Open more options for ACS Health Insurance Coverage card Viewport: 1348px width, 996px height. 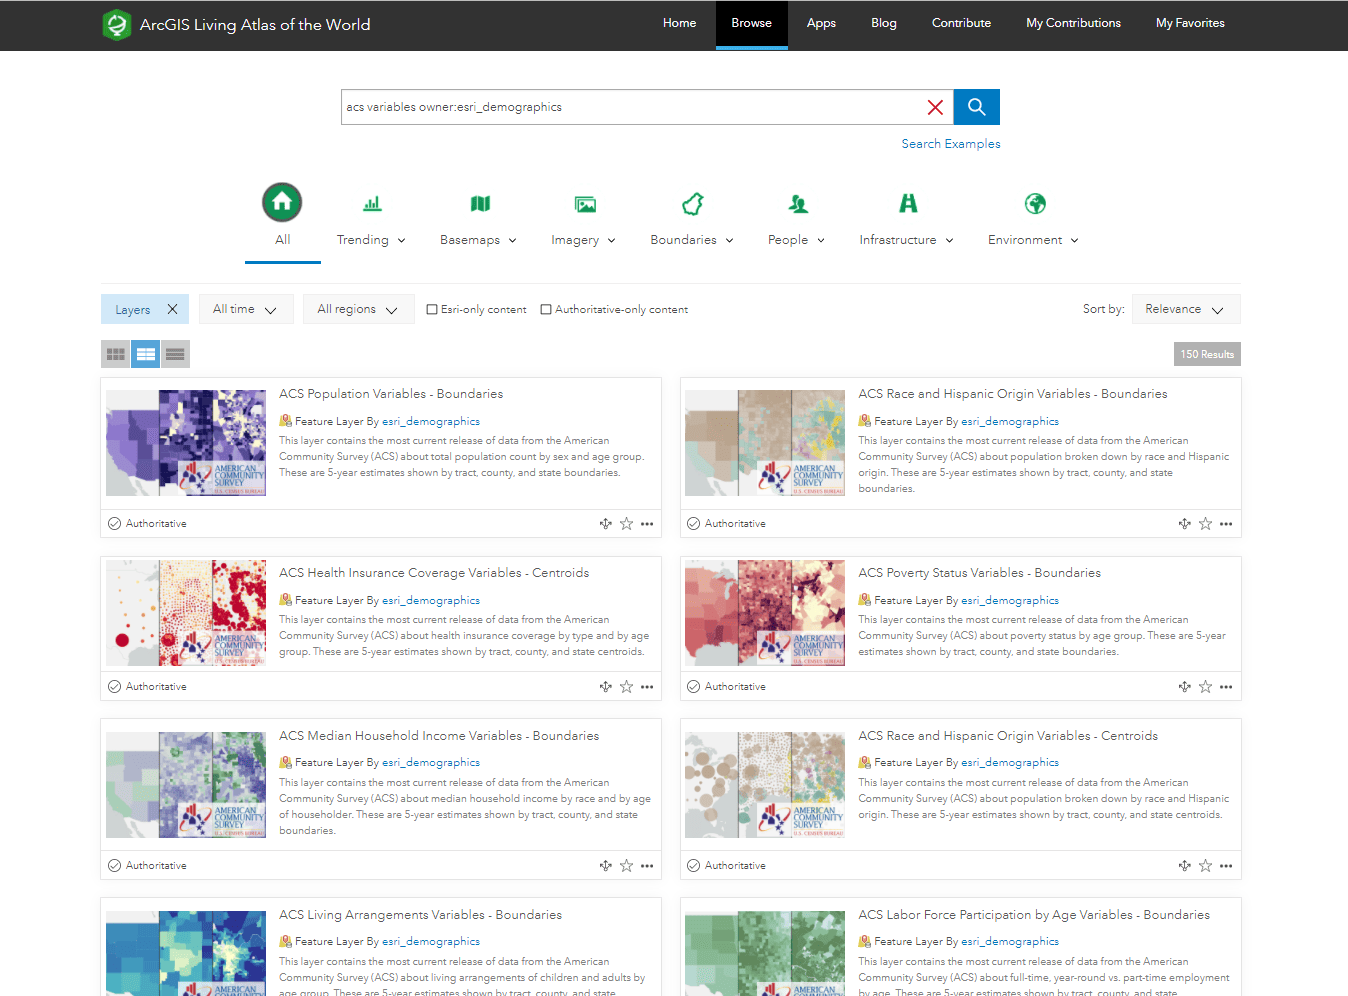click(x=647, y=687)
